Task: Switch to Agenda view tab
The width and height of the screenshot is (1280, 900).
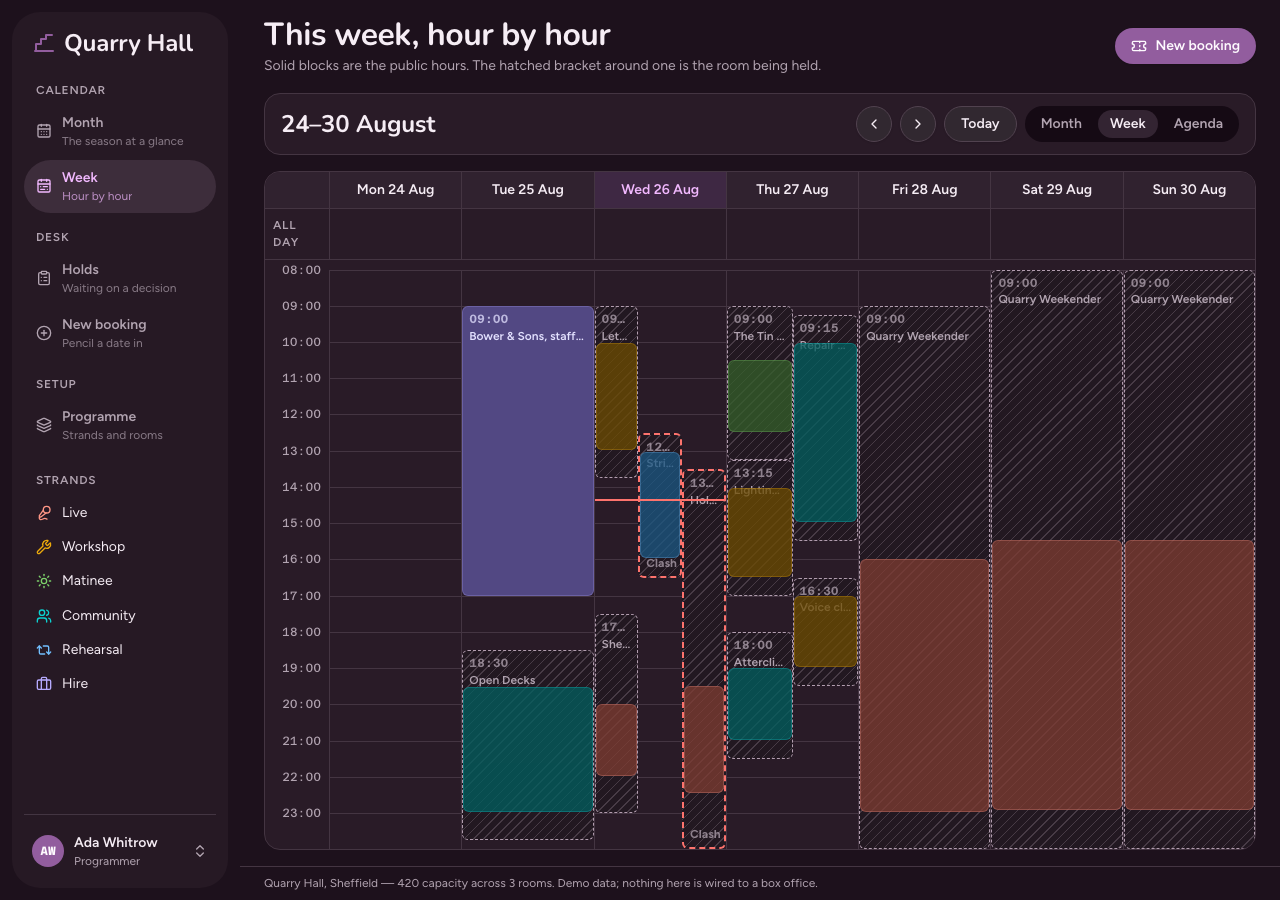Action: (1198, 124)
